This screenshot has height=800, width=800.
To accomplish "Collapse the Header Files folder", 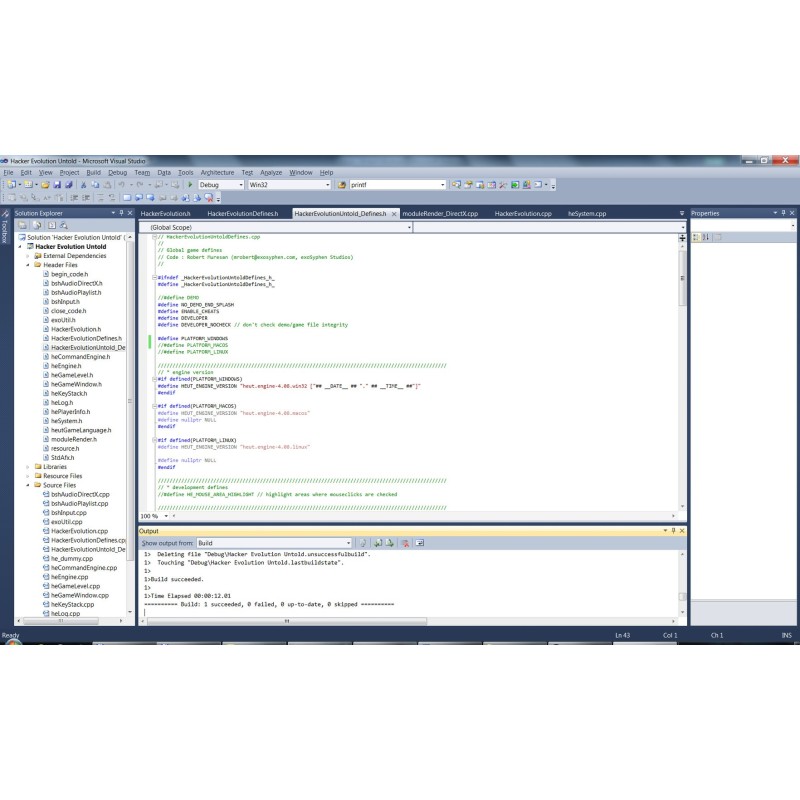I will point(28,265).
